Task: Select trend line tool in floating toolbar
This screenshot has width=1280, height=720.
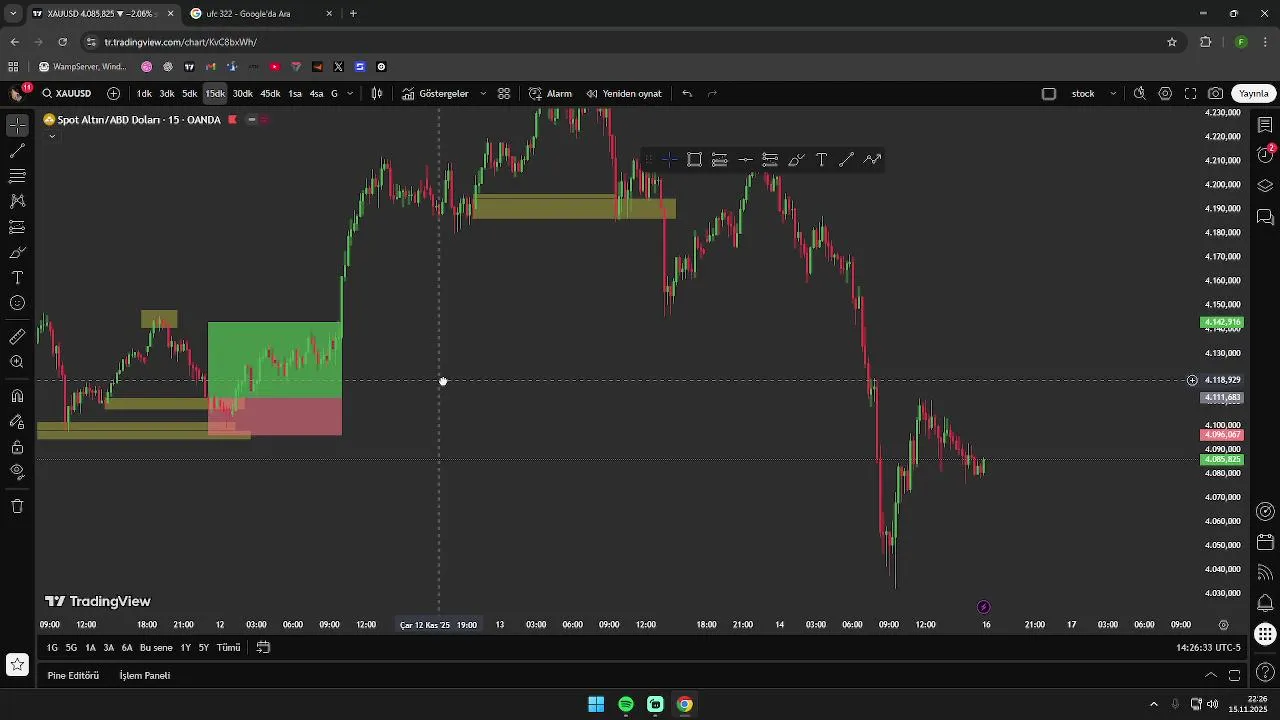Action: (846, 160)
